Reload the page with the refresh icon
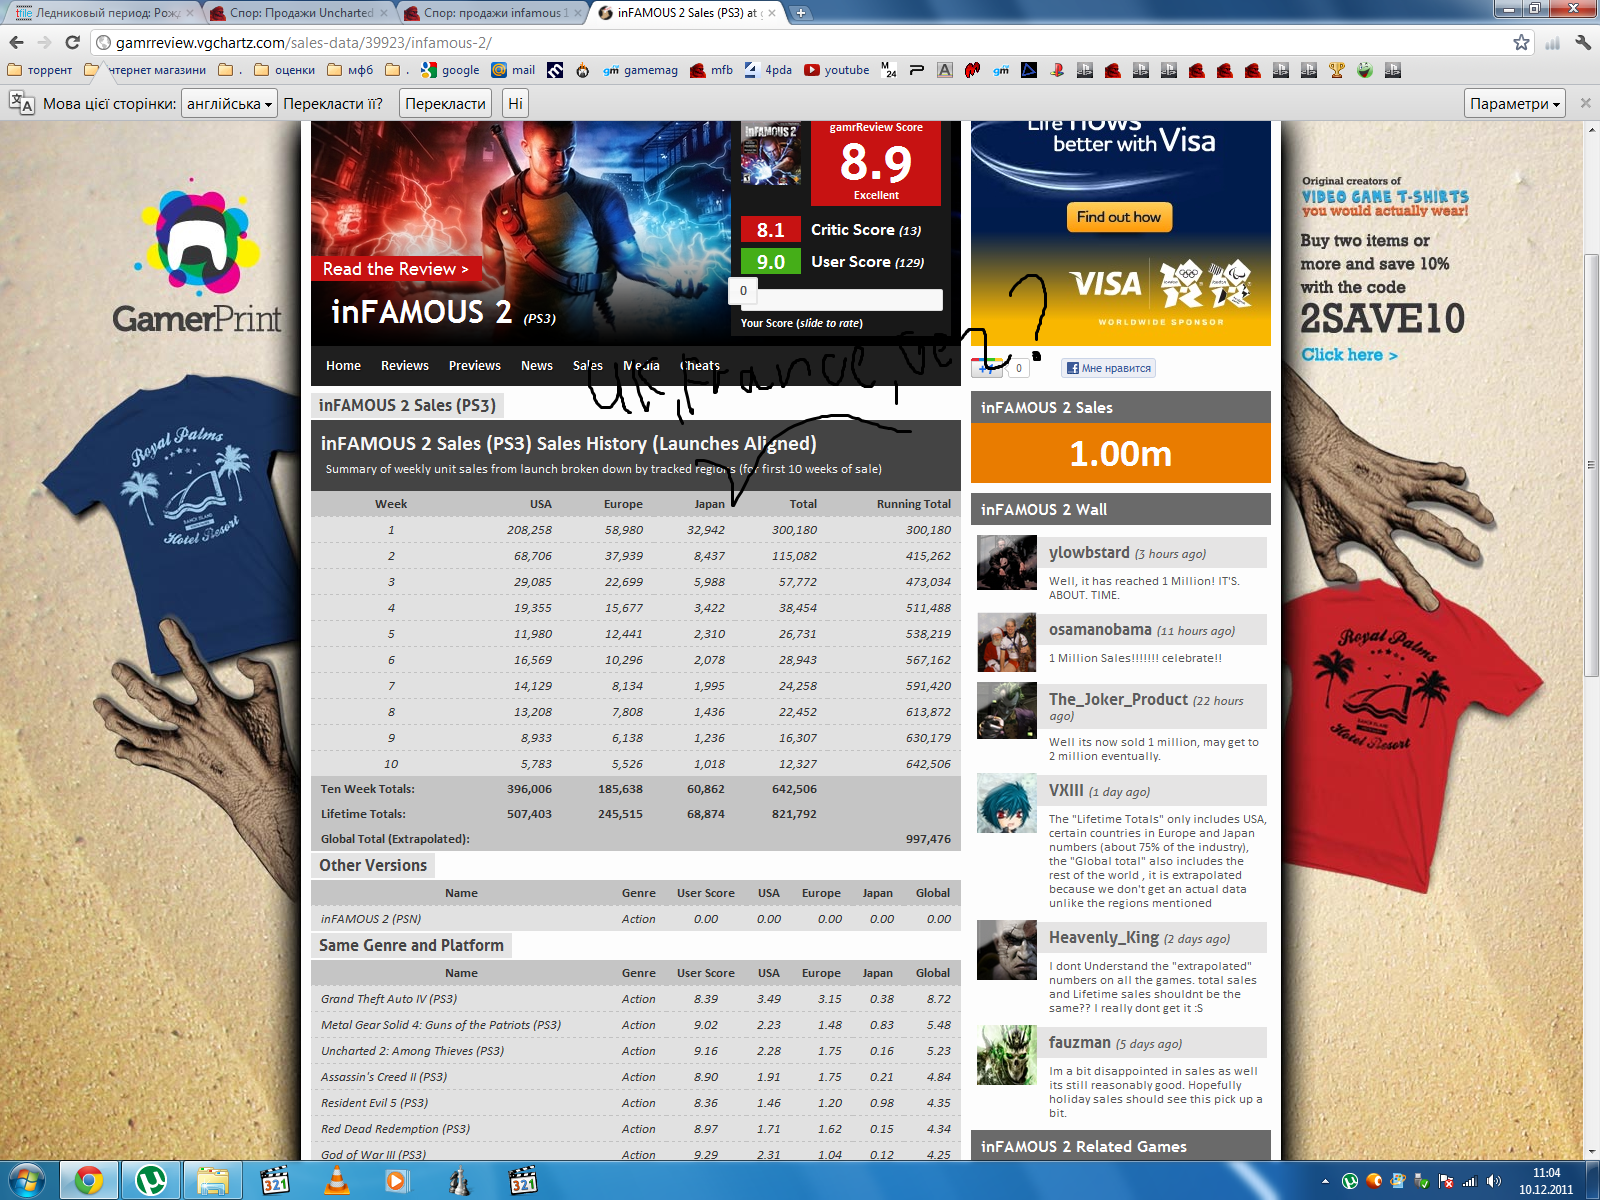Screen dimensions: 1600x1200 tap(72, 42)
